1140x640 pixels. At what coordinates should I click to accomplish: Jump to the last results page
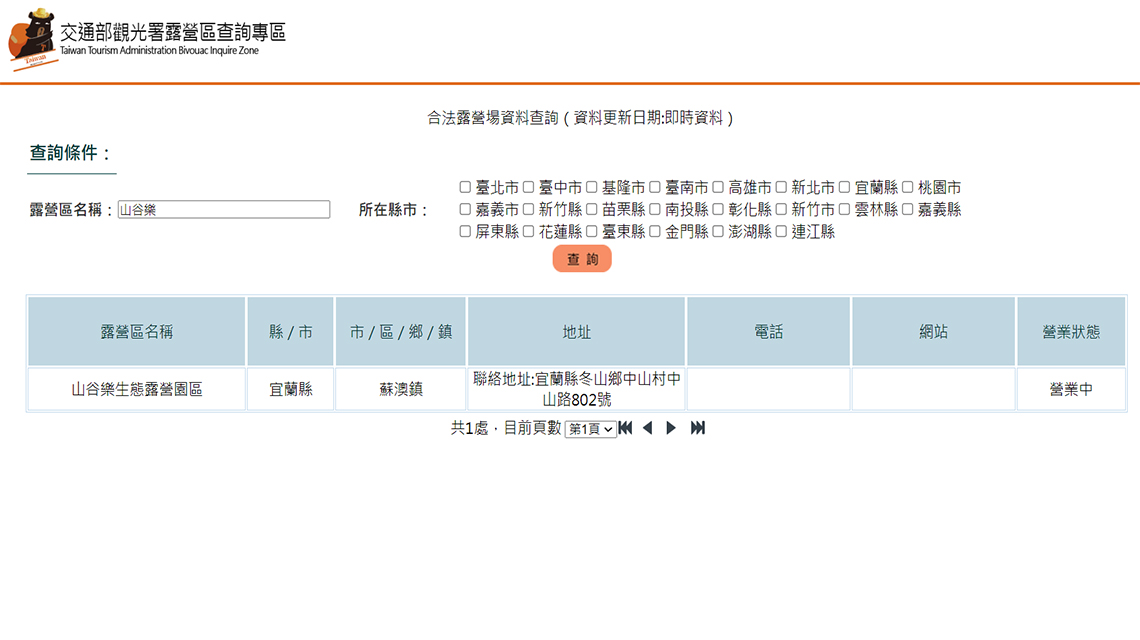[x=698, y=428]
